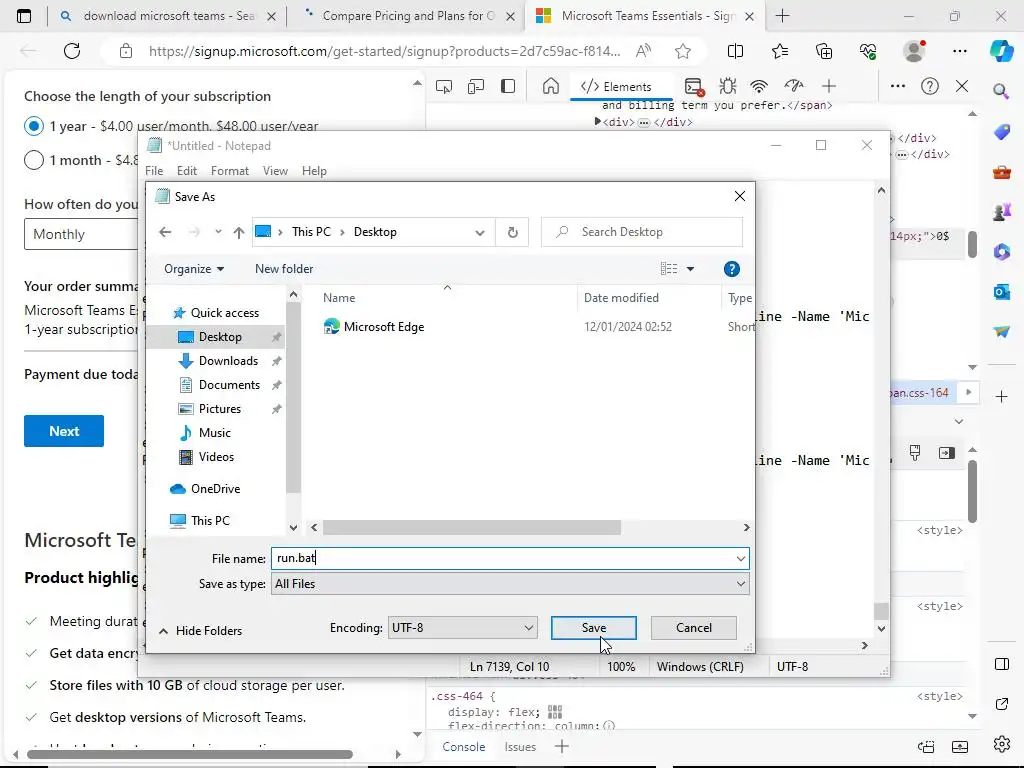1024x768 pixels.
Task: Click the blue Next button
Action: click(64, 431)
